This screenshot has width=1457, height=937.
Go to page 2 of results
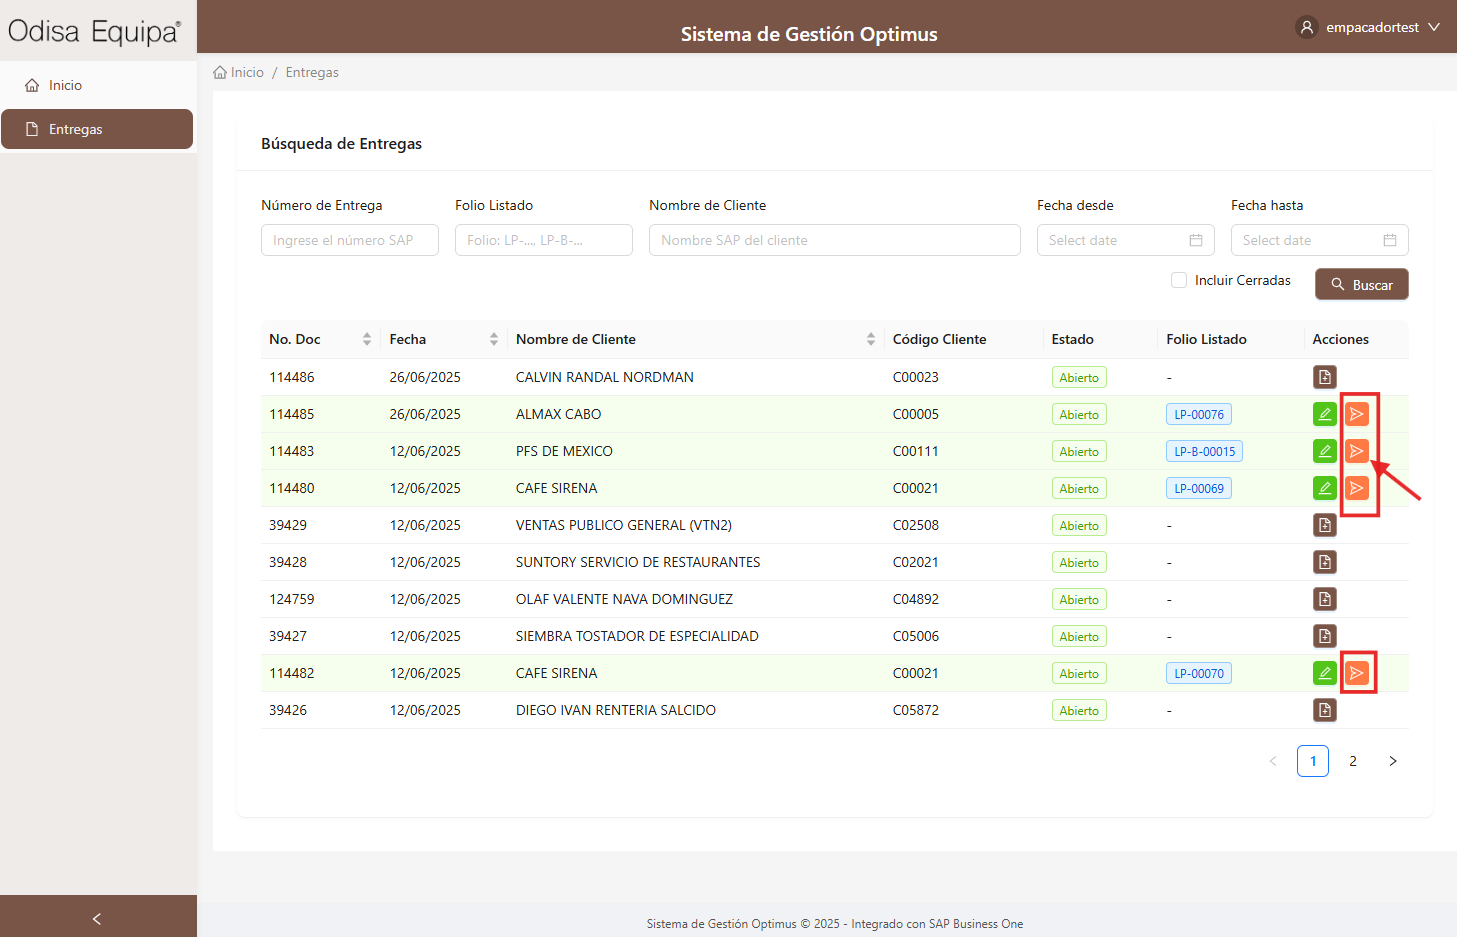pos(1353,761)
